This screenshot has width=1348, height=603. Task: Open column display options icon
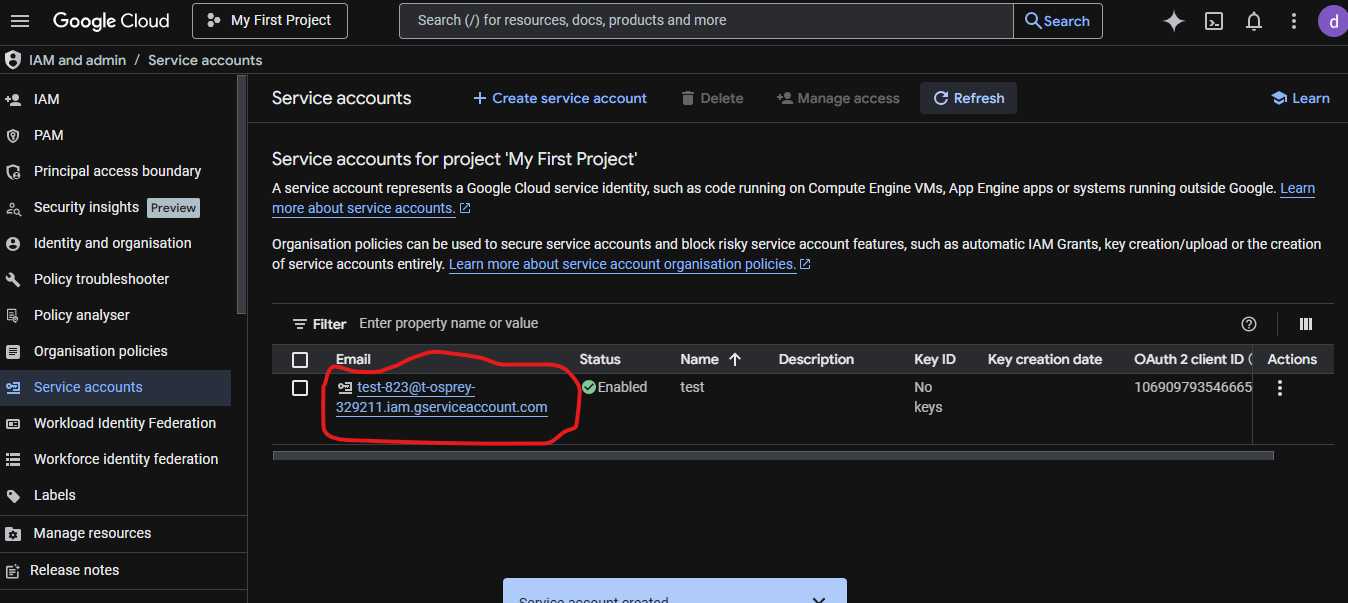[1306, 323]
